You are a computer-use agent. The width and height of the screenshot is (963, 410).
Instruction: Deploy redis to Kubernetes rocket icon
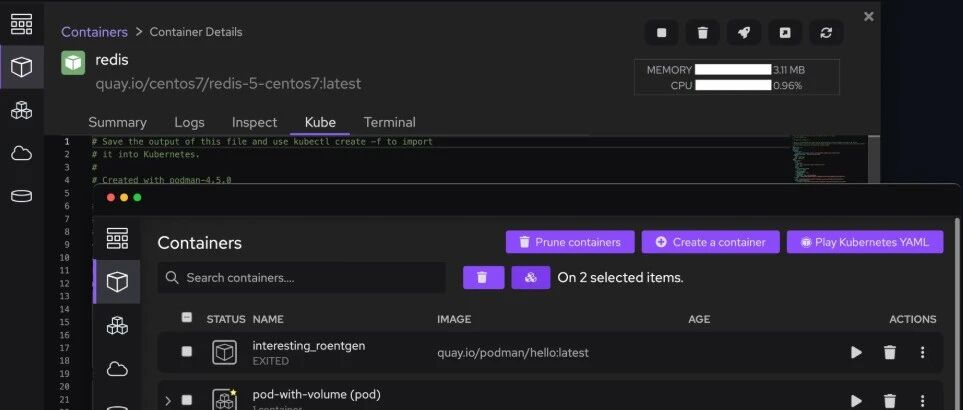(744, 33)
